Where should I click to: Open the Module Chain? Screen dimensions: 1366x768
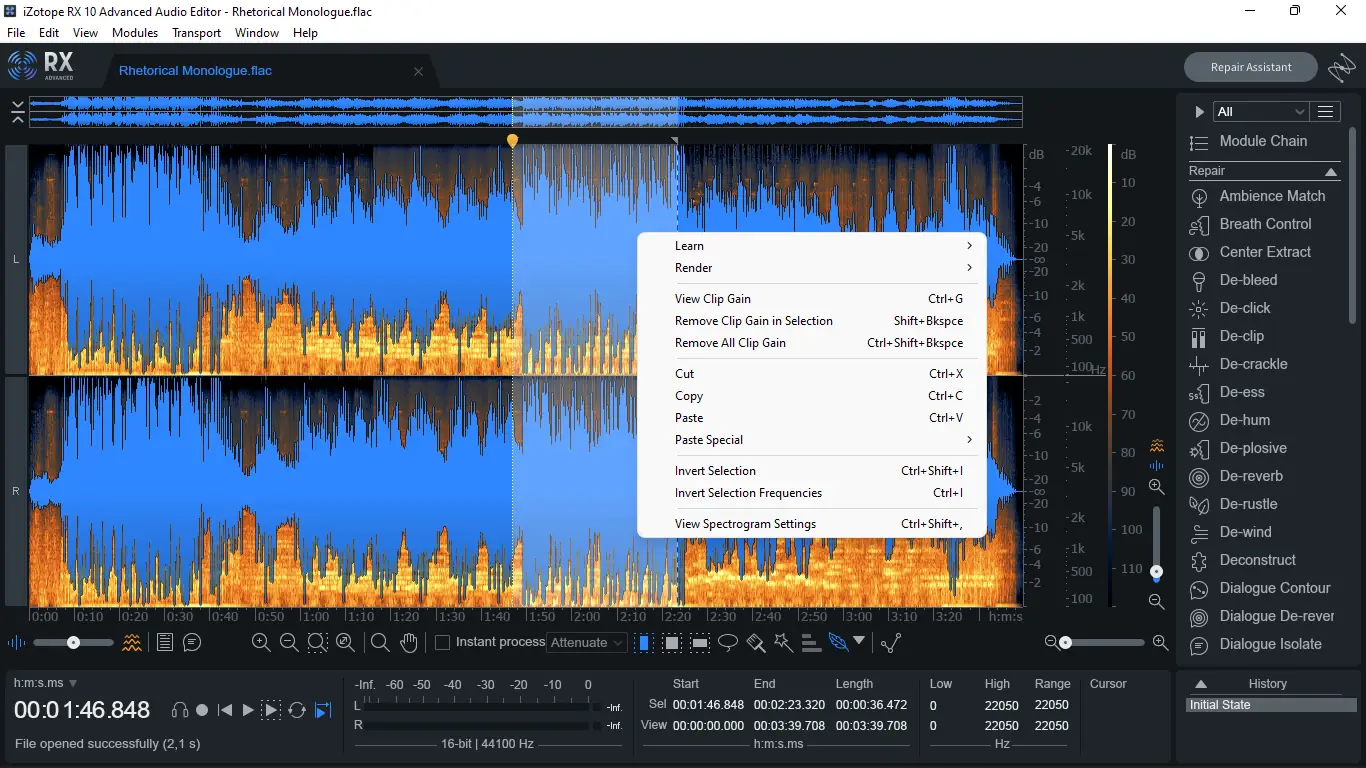(1262, 141)
